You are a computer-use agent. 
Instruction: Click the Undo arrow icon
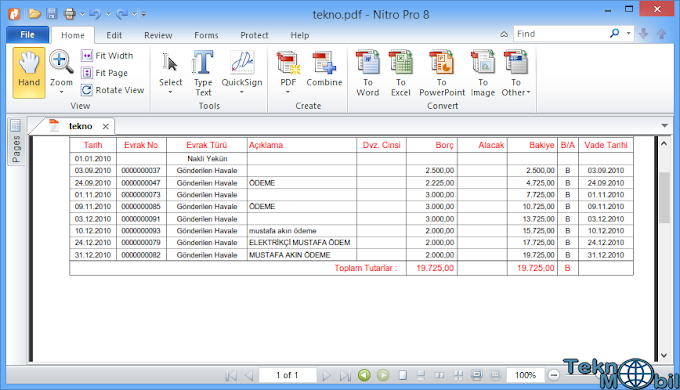point(95,14)
